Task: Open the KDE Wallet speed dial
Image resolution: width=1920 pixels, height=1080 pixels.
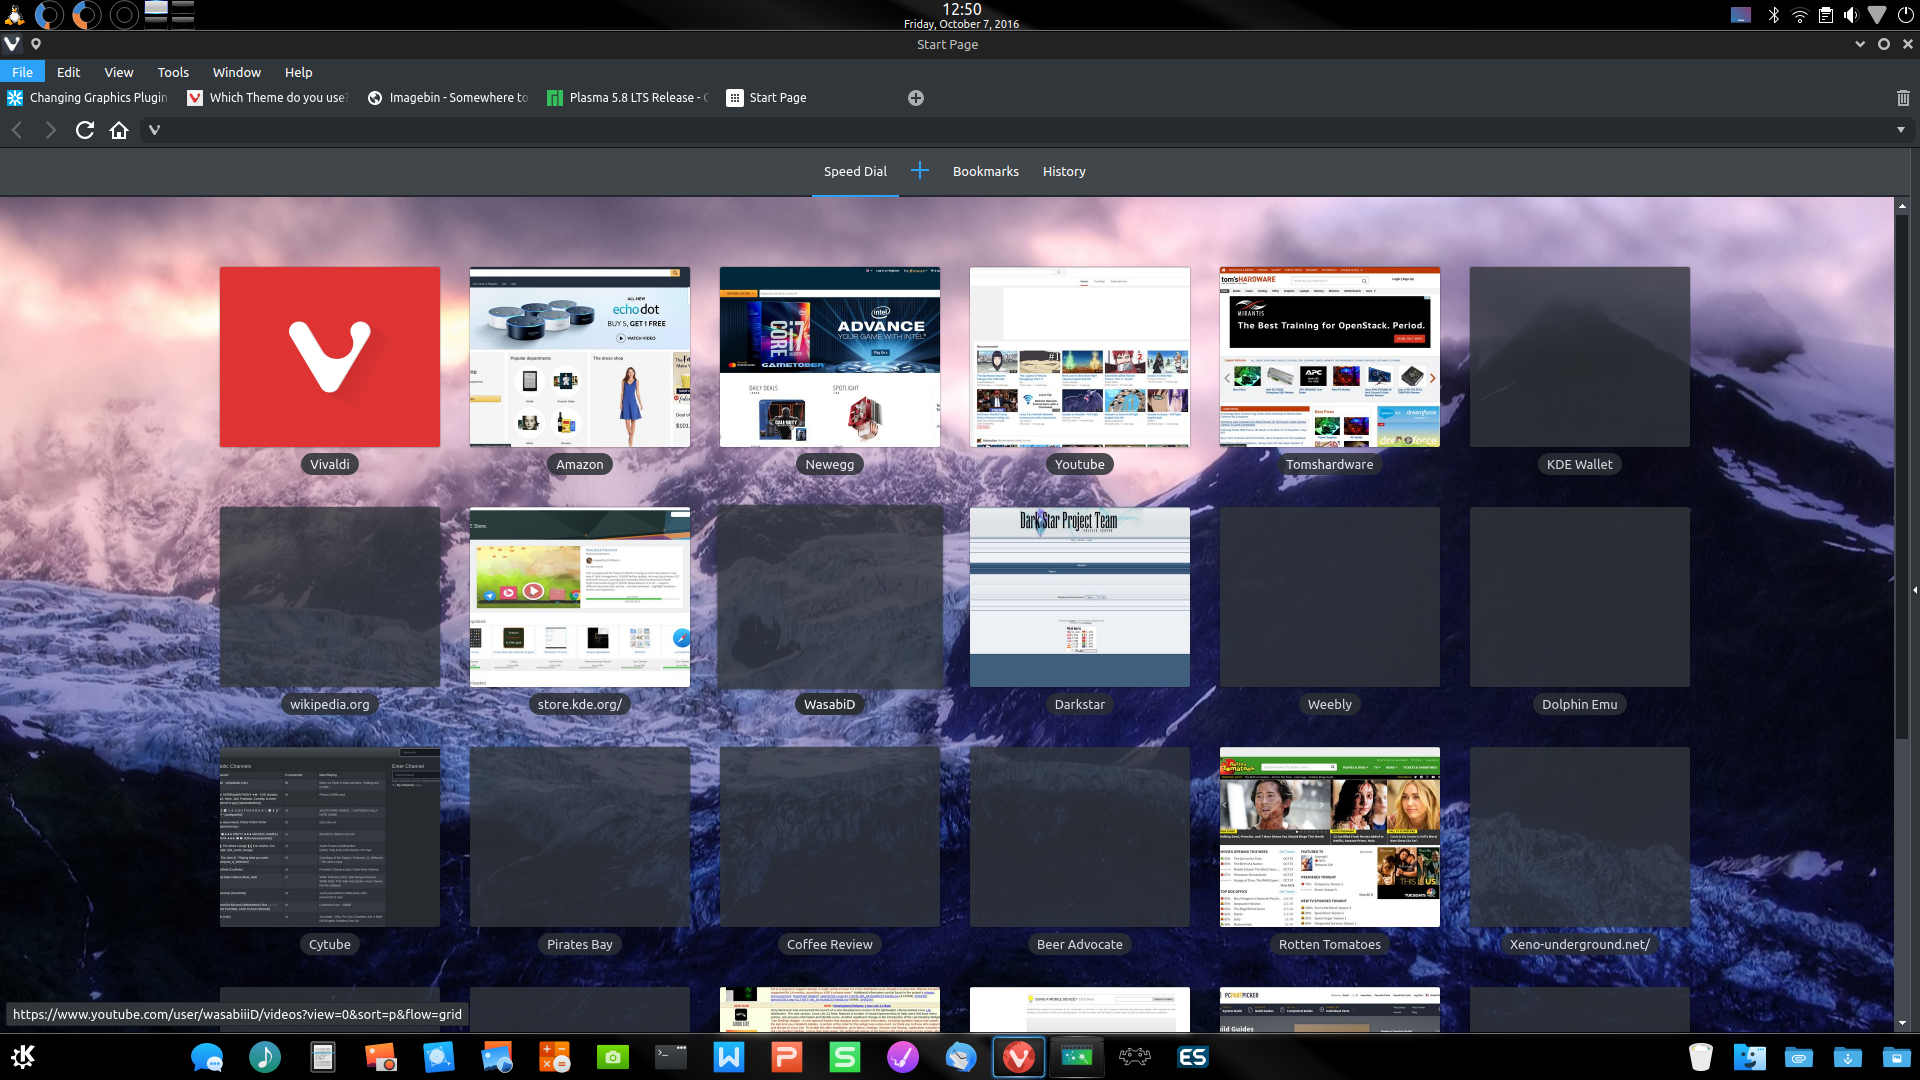Action: pyautogui.click(x=1580, y=357)
